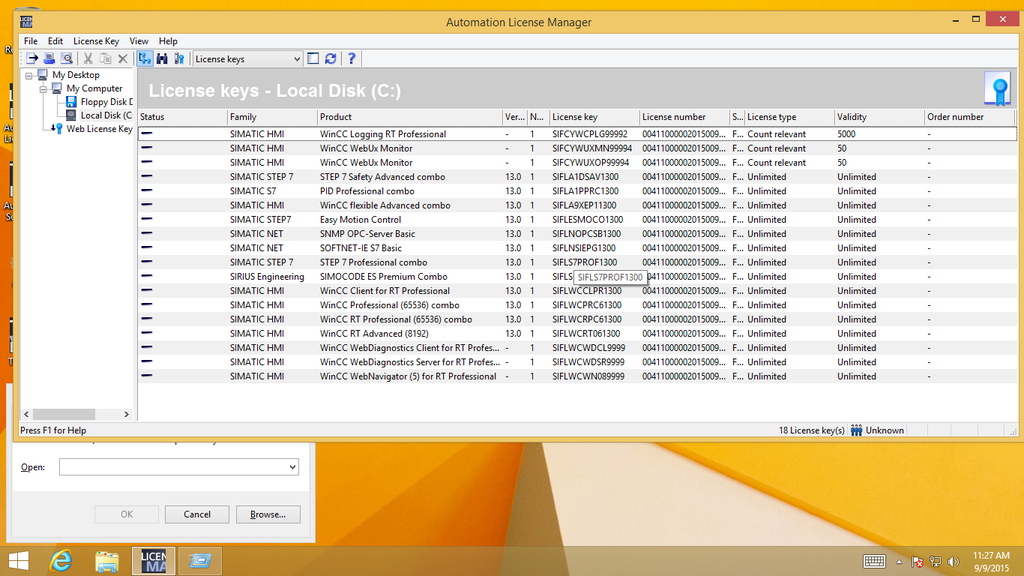Click the Floppy Disk drive icon

71,102
